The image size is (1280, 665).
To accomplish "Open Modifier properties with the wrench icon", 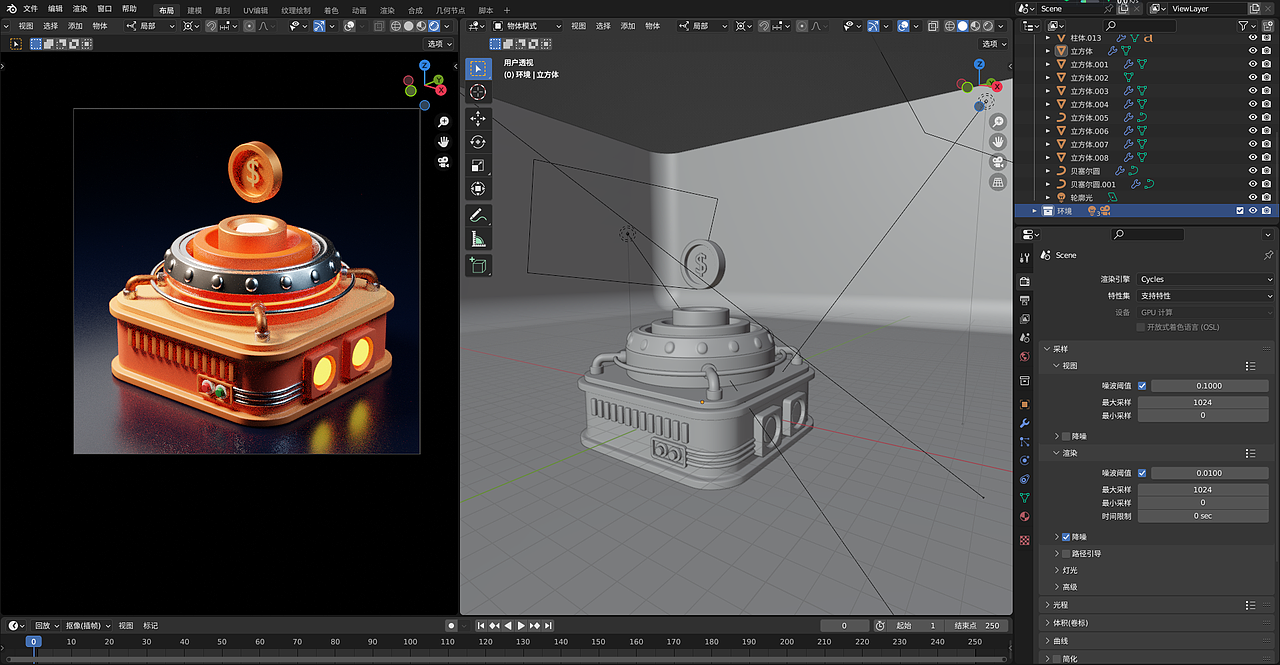I will (x=1024, y=424).
